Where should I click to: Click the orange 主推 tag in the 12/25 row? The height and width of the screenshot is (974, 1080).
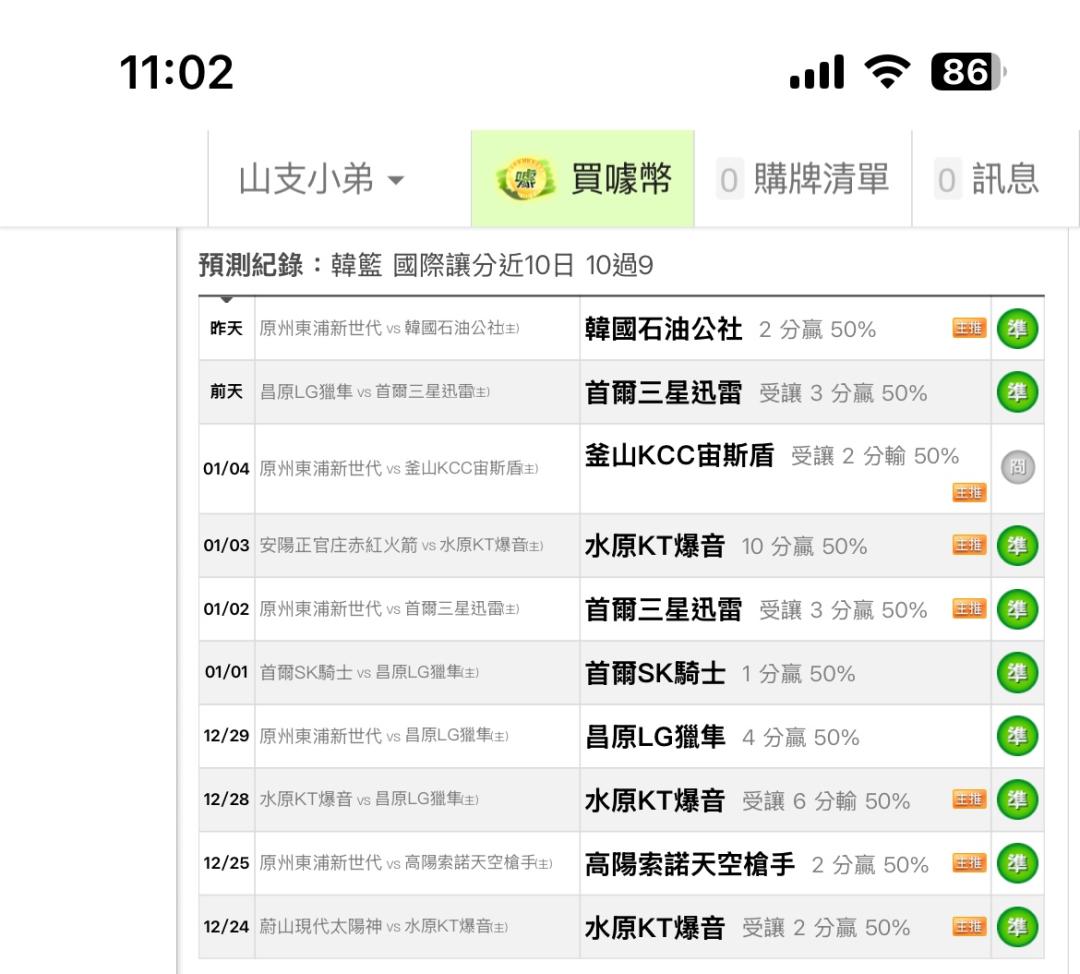(969, 862)
